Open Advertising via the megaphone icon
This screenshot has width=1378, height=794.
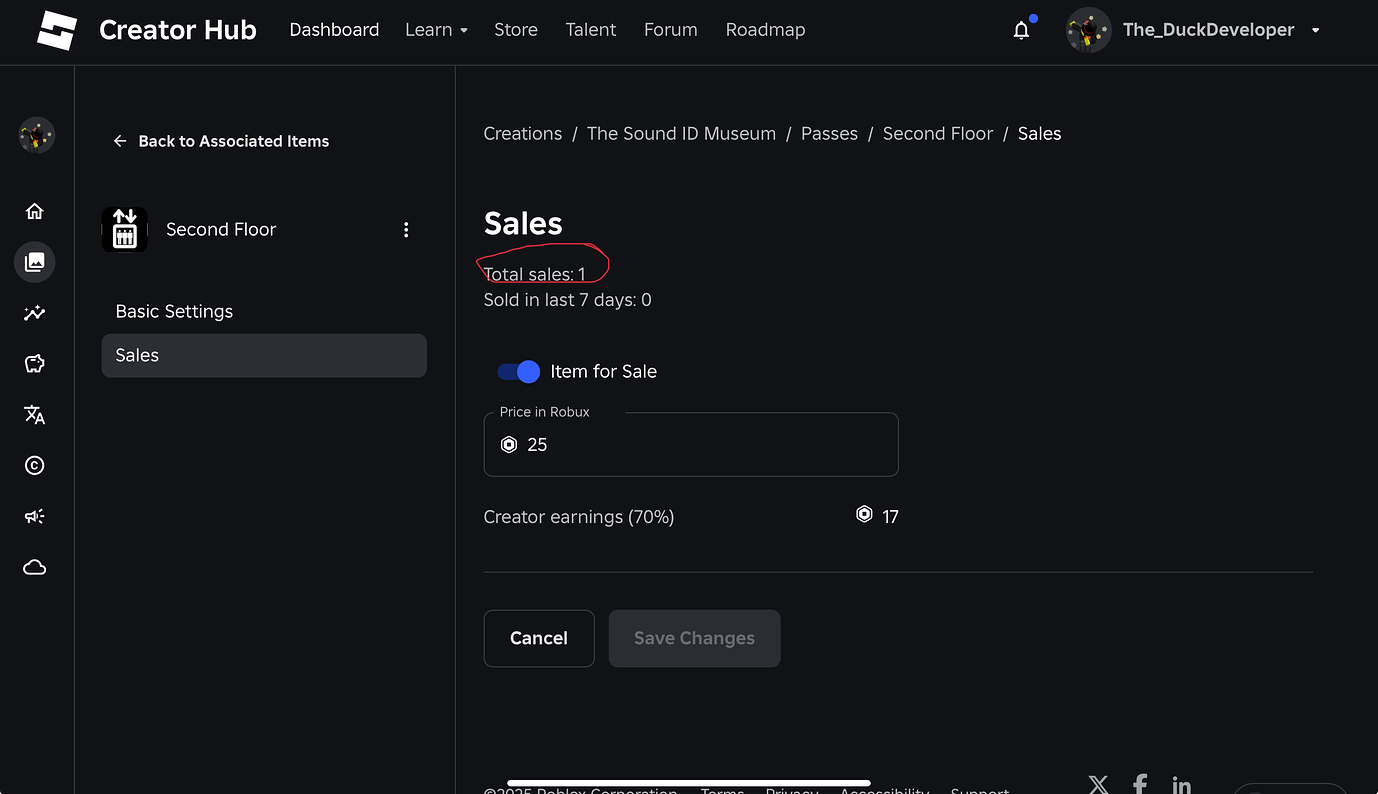pos(34,516)
